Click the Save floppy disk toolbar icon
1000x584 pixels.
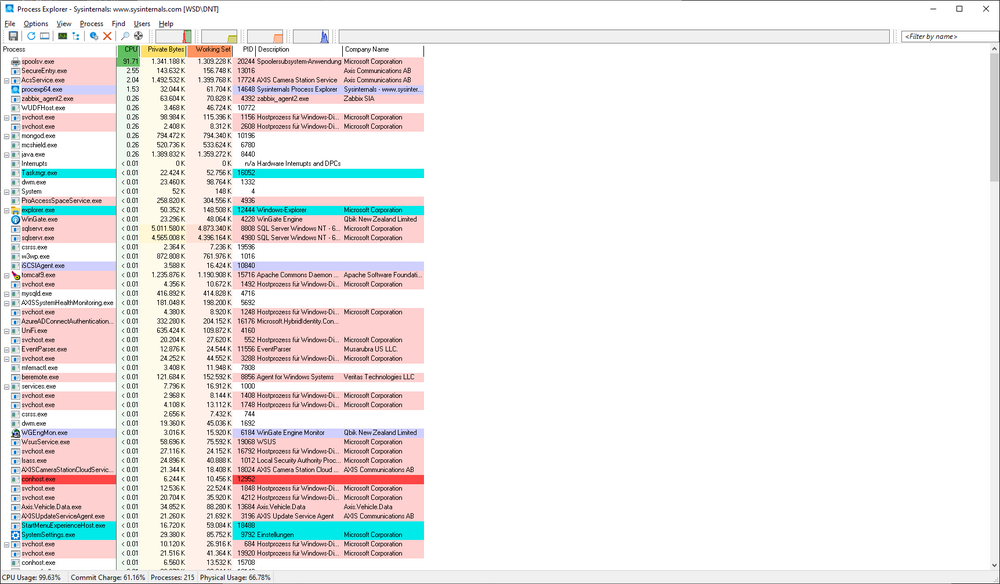click(x=13, y=36)
